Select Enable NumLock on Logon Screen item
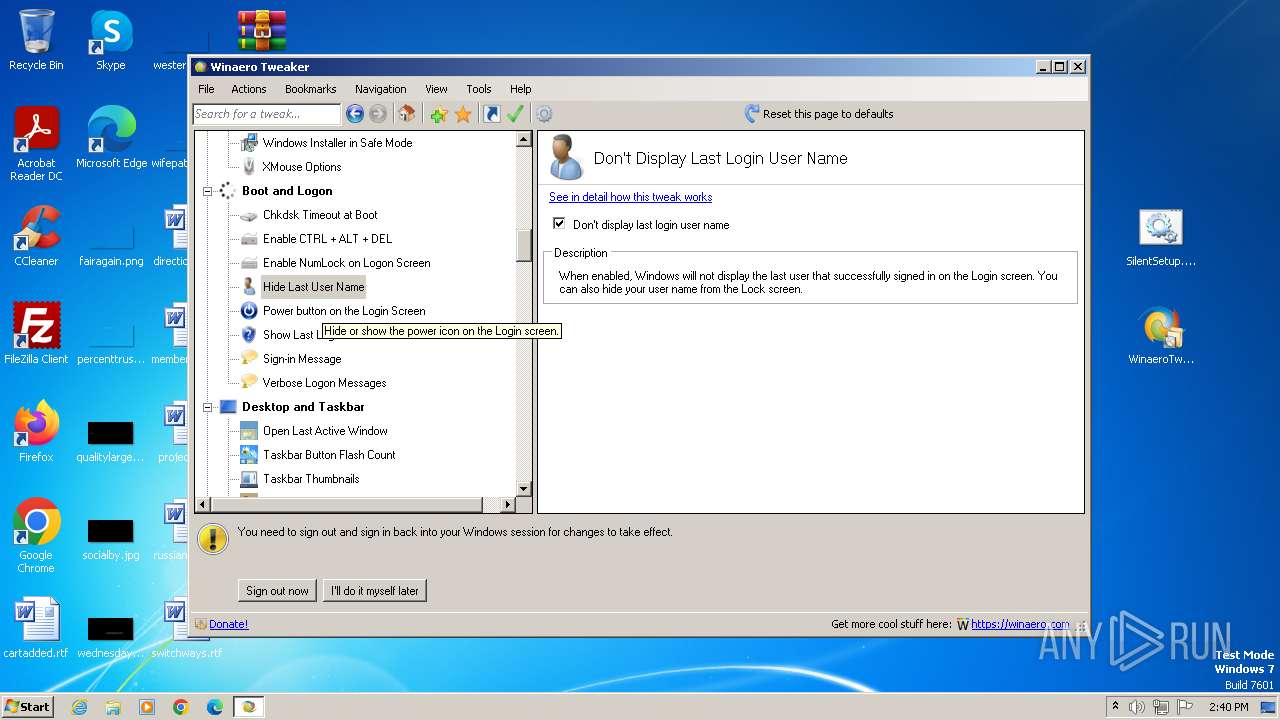 [x=346, y=263]
